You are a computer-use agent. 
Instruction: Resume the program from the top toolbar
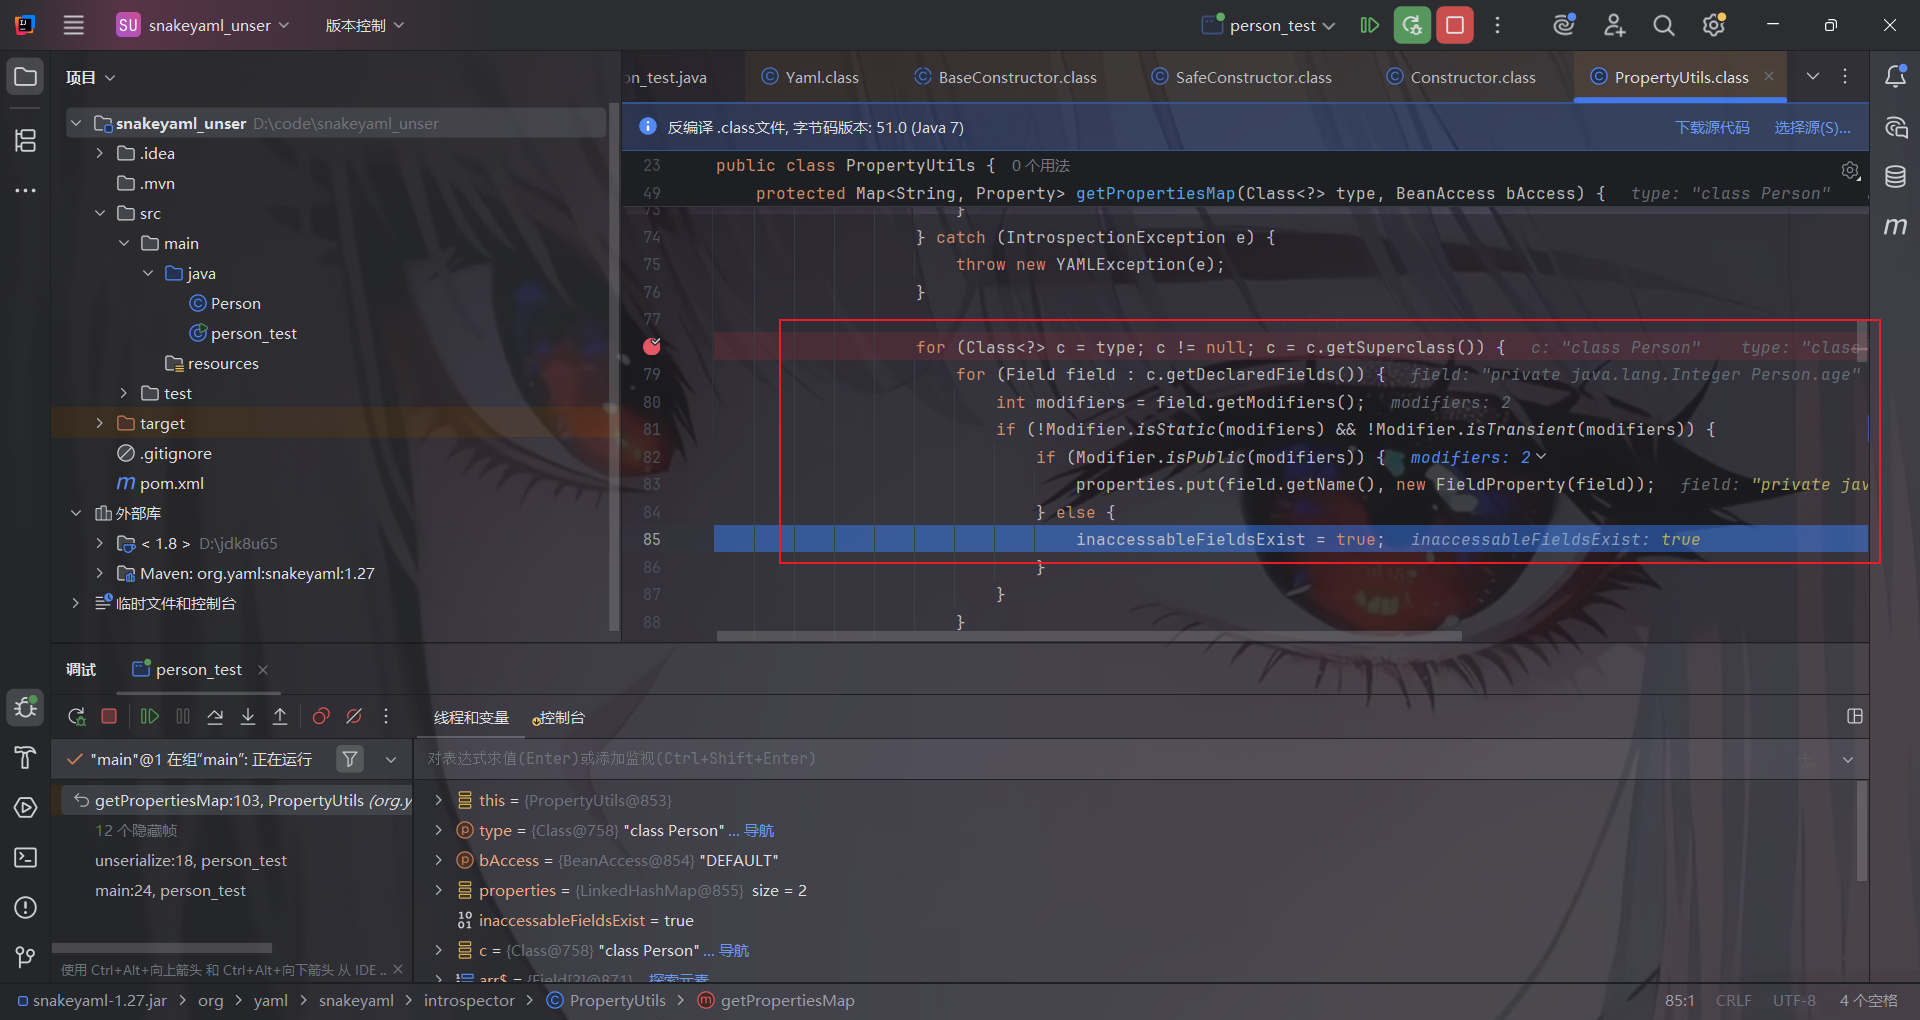coord(1370,25)
